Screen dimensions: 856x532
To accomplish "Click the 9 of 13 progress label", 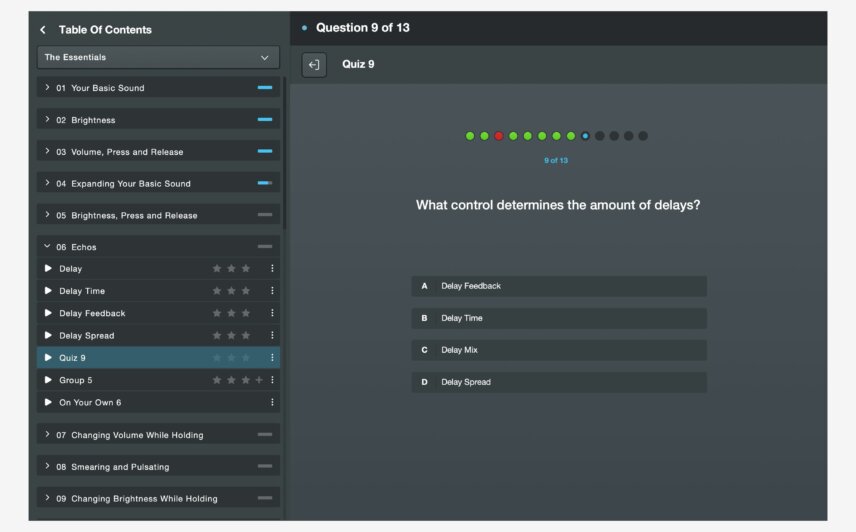I will (x=556, y=160).
